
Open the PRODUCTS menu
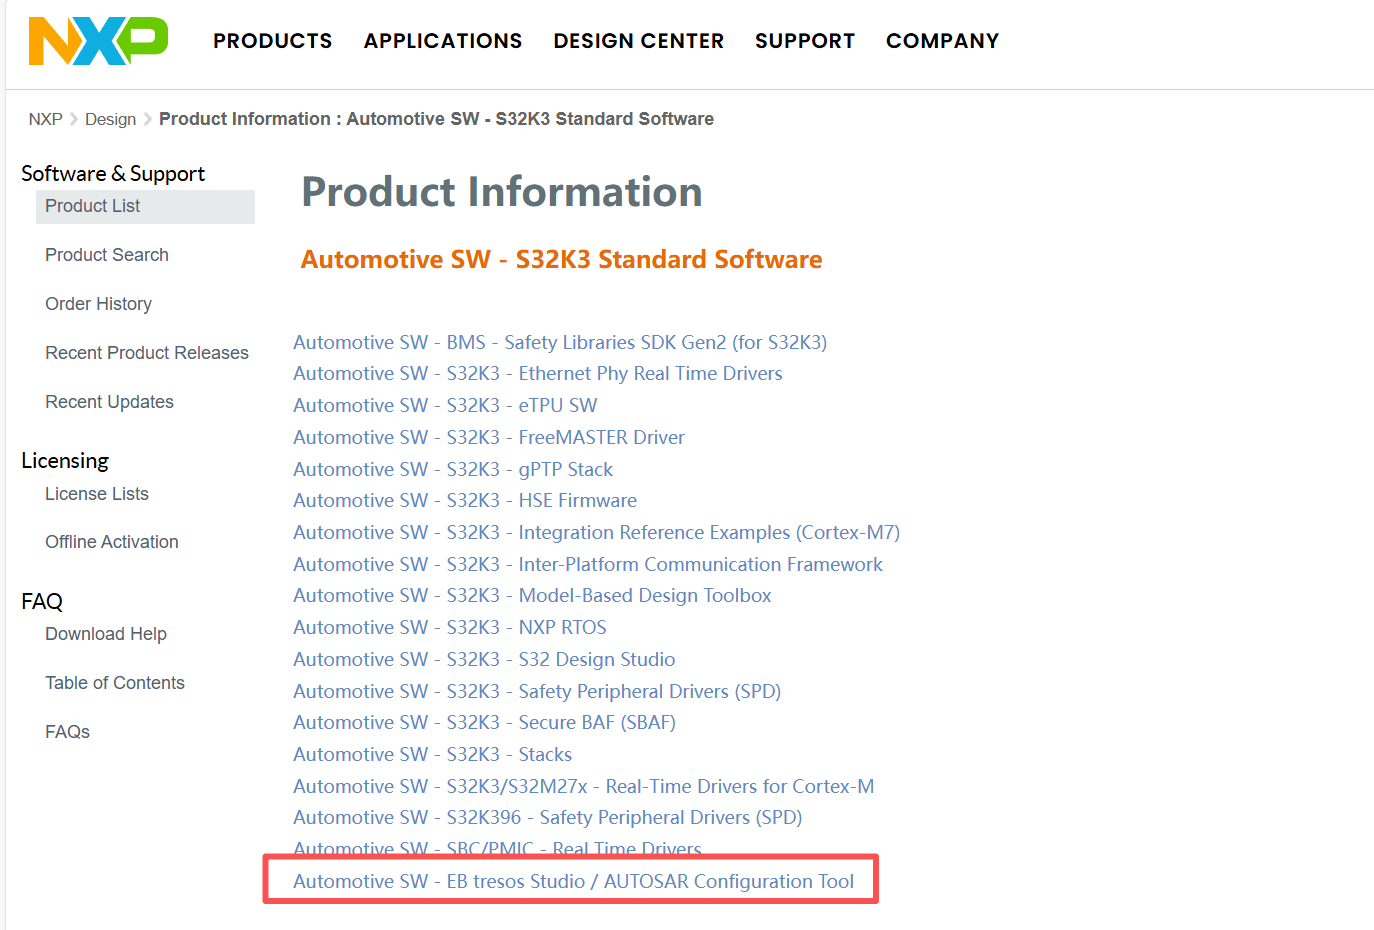(x=272, y=41)
